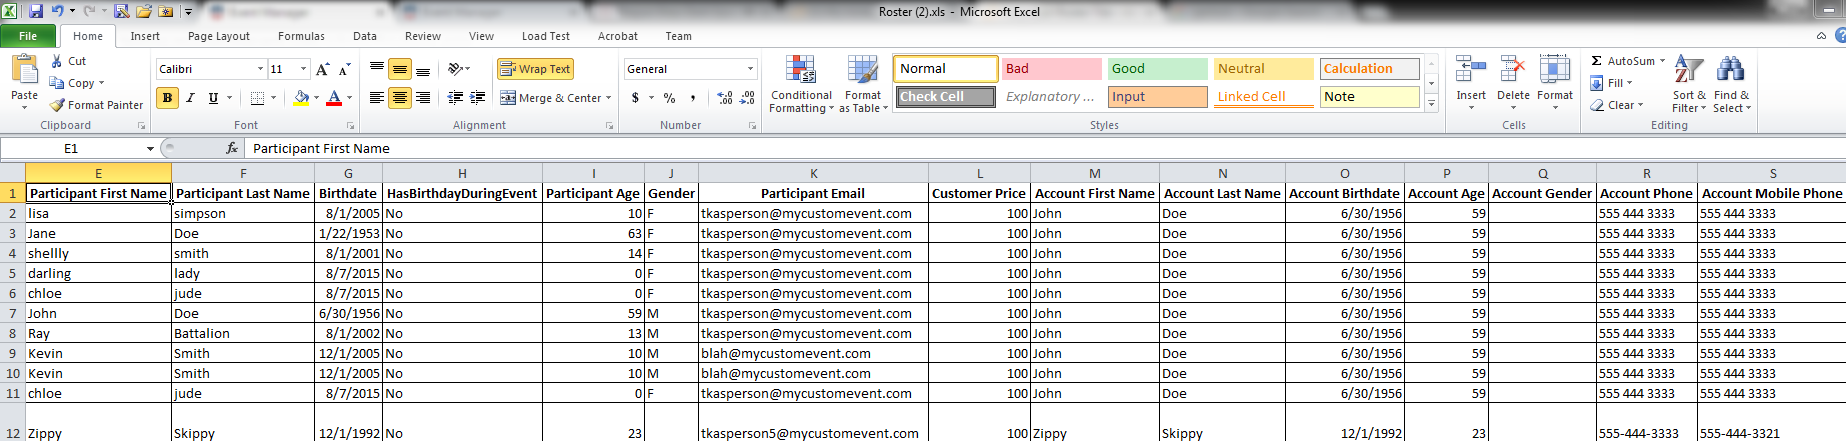The height and width of the screenshot is (441, 1846).
Task: Open the Borders dropdown arrow
Action: coord(273,98)
